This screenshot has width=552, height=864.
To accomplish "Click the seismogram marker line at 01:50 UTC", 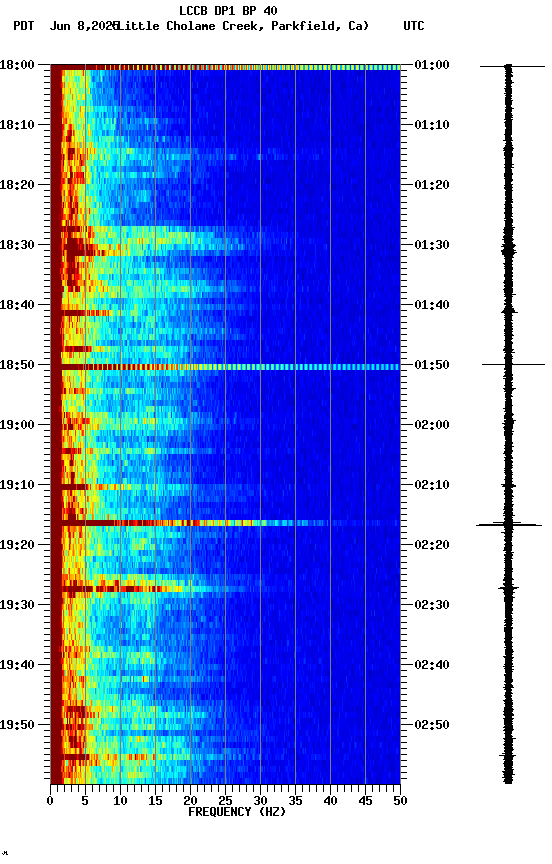I will pyautogui.click(x=513, y=364).
